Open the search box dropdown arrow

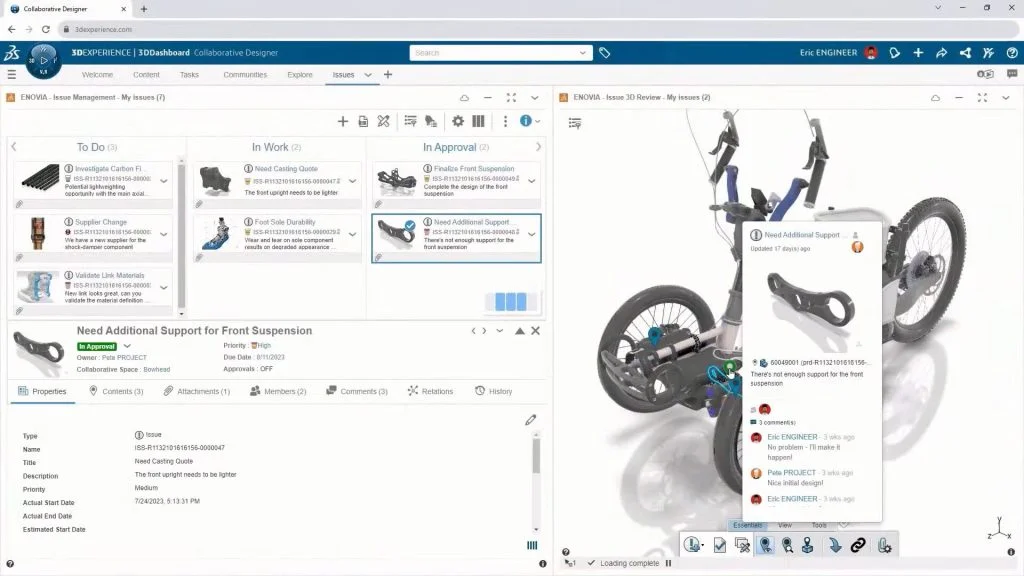click(x=583, y=53)
